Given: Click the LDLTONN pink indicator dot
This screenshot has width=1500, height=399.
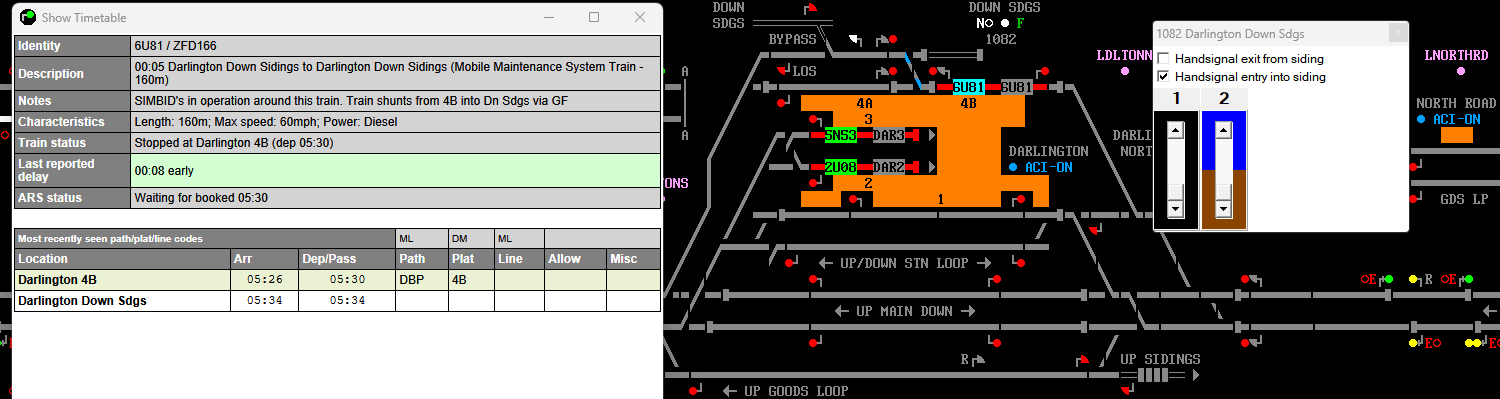Looking at the screenshot, I should (x=1125, y=72).
